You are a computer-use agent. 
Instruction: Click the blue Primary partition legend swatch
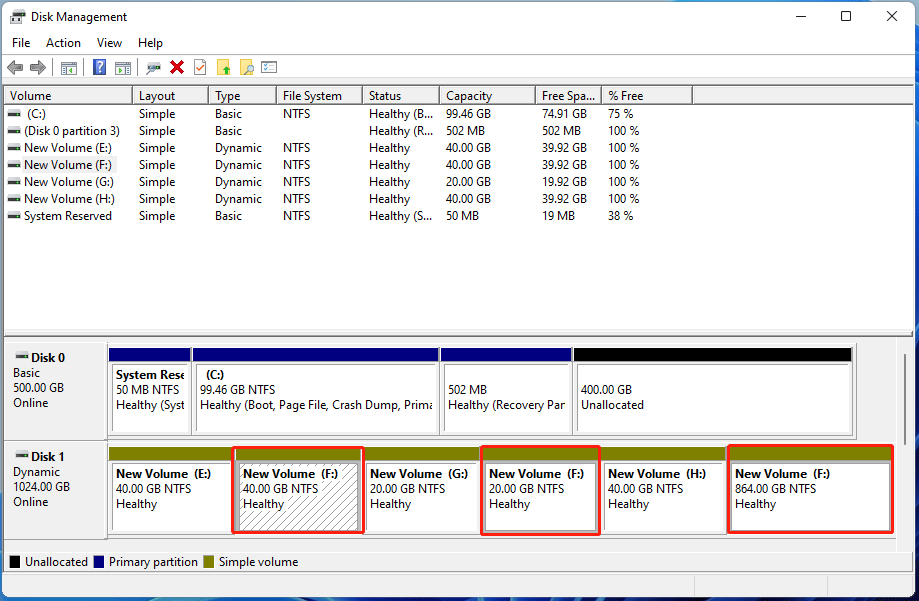point(98,562)
